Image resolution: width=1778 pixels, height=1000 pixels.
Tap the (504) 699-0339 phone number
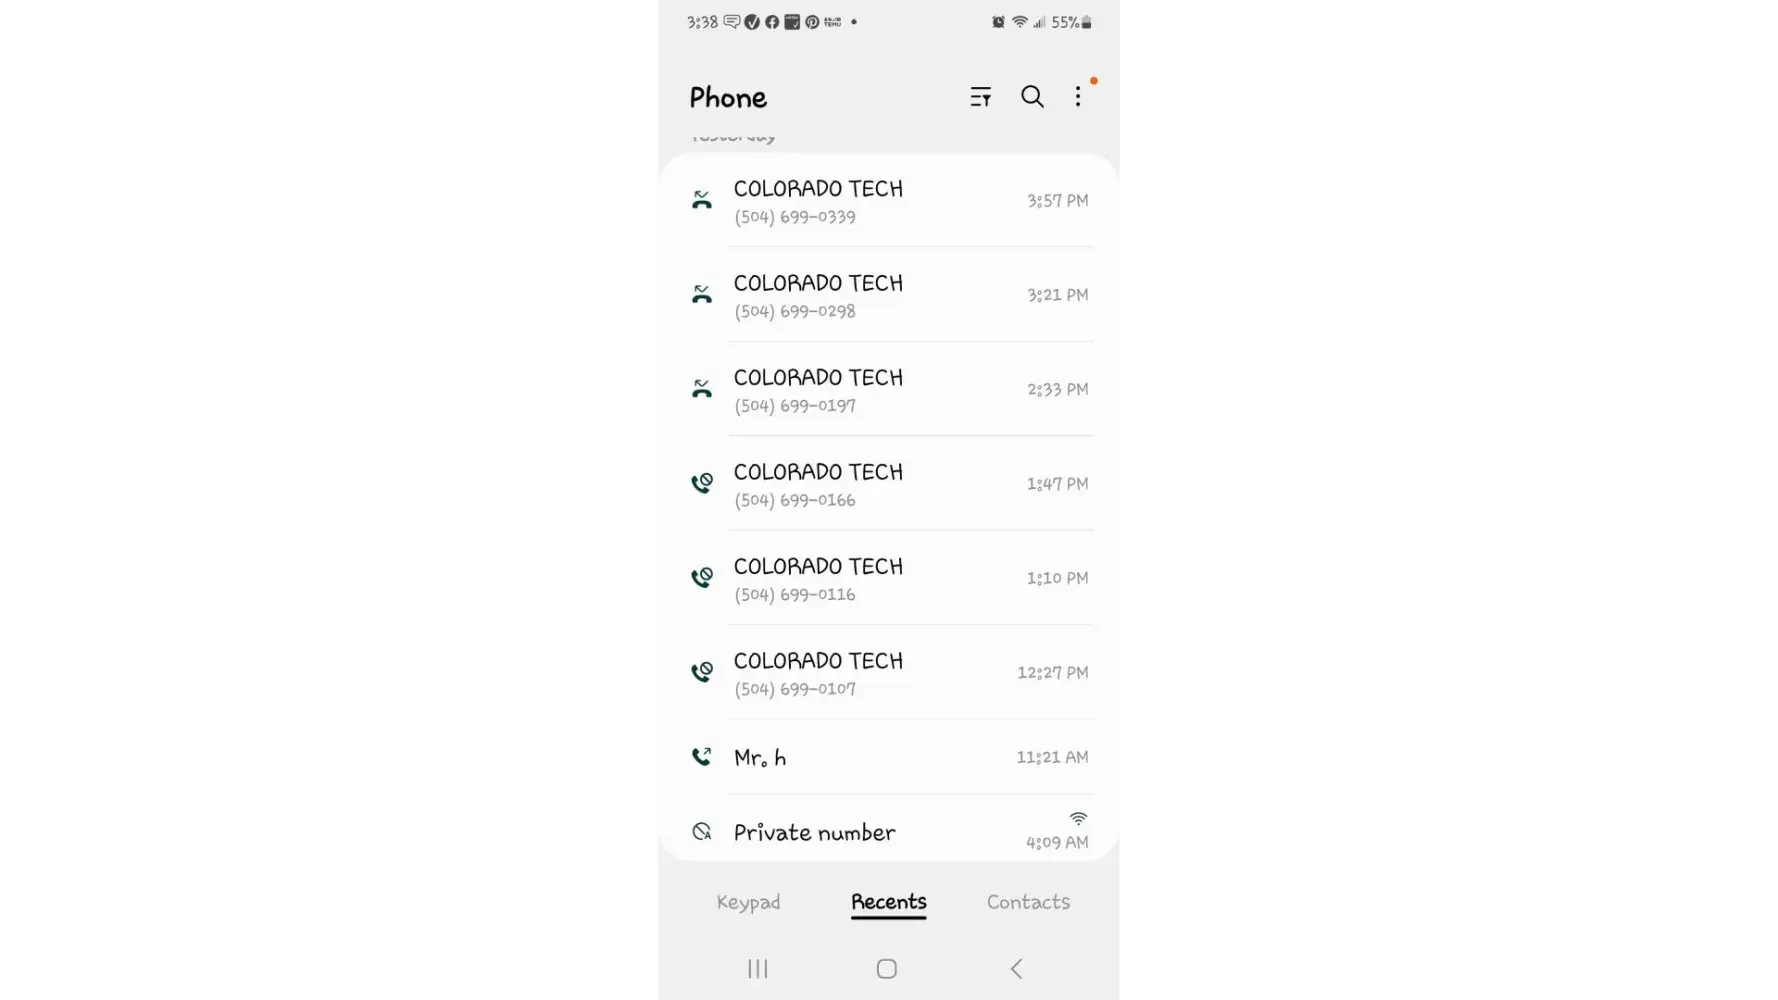pyautogui.click(x=795, y=217)
